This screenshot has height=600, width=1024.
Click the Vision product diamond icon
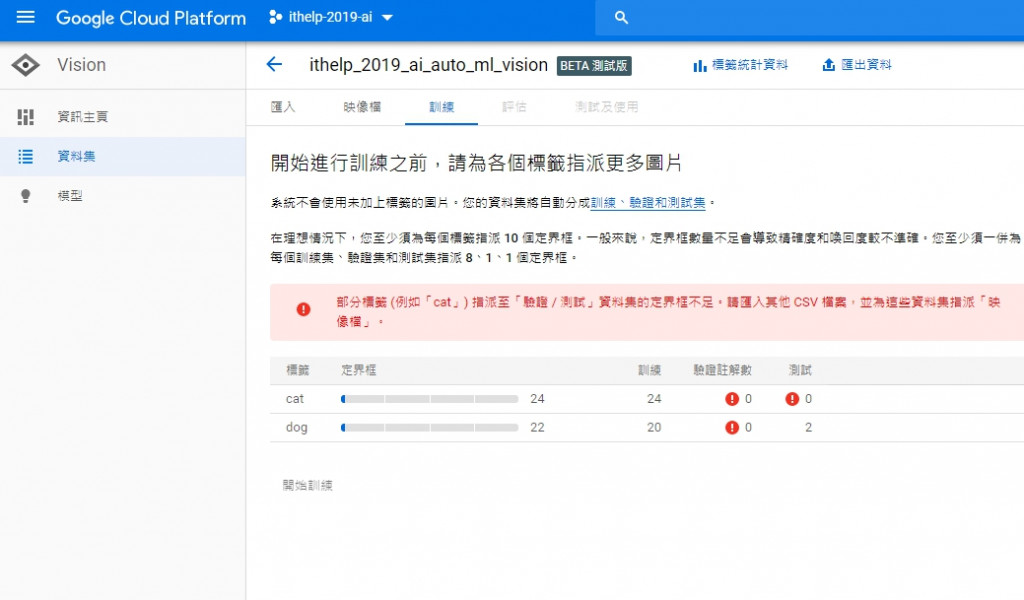pos(25,65)
